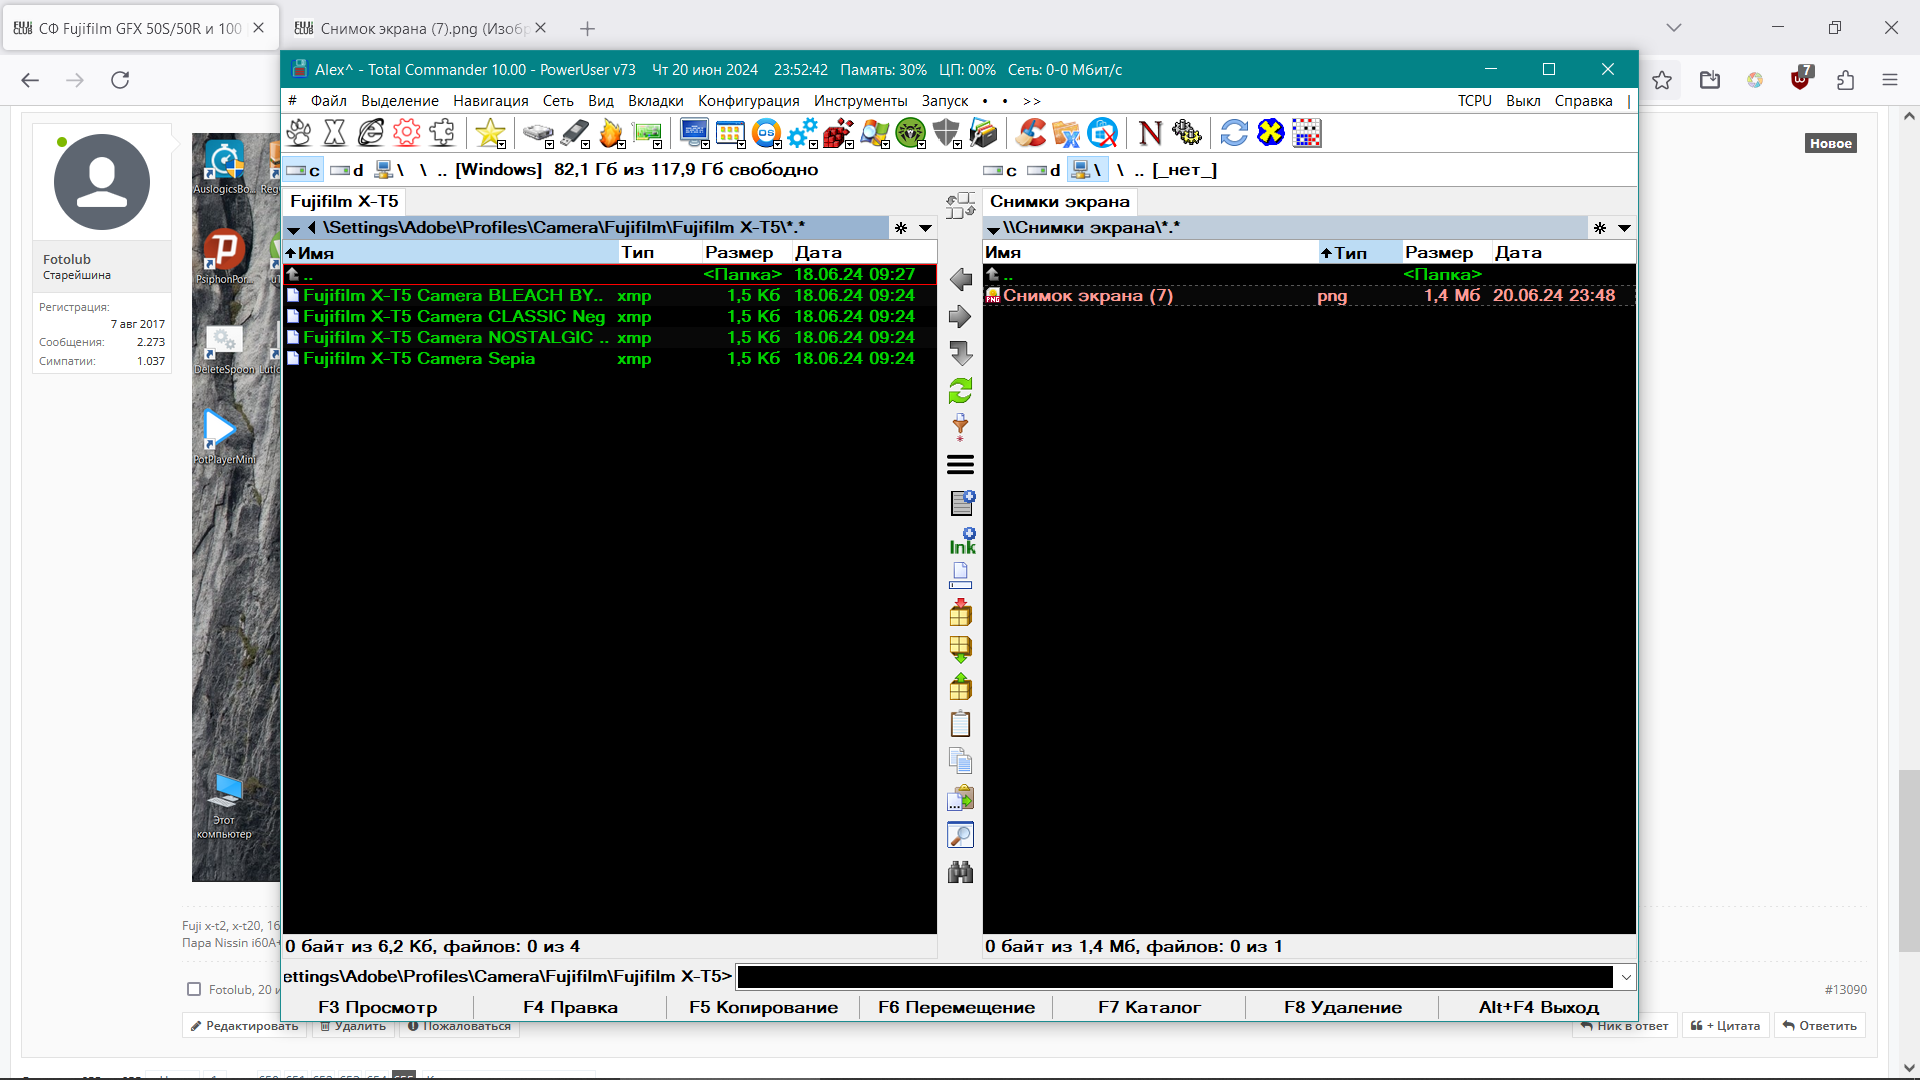Click the browser page vertical scrollbar thumb
The image size is (1920, 1080).
click(x=1909, y=860)
